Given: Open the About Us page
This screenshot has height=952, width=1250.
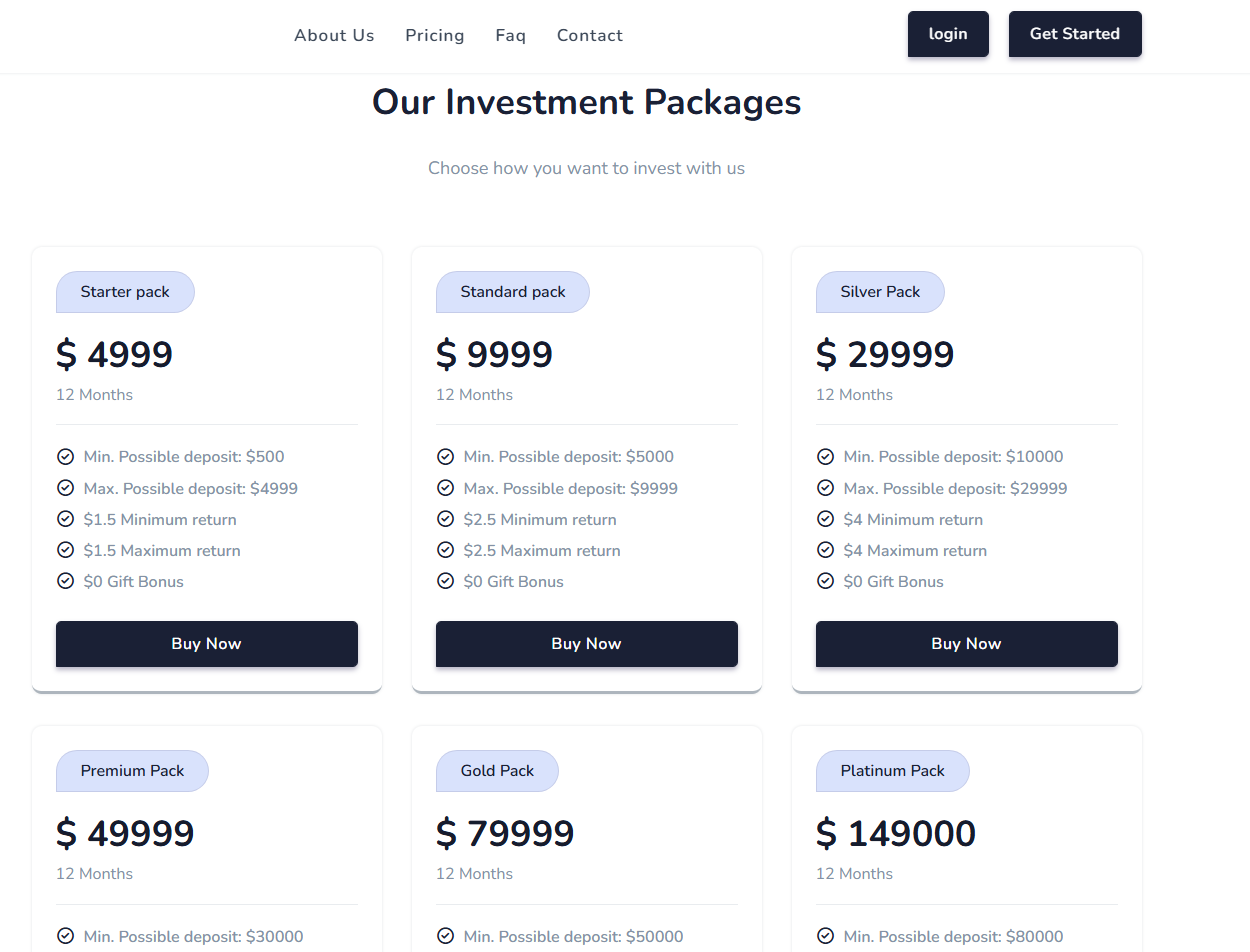Looking at the screenshot, I should [334, 35].
